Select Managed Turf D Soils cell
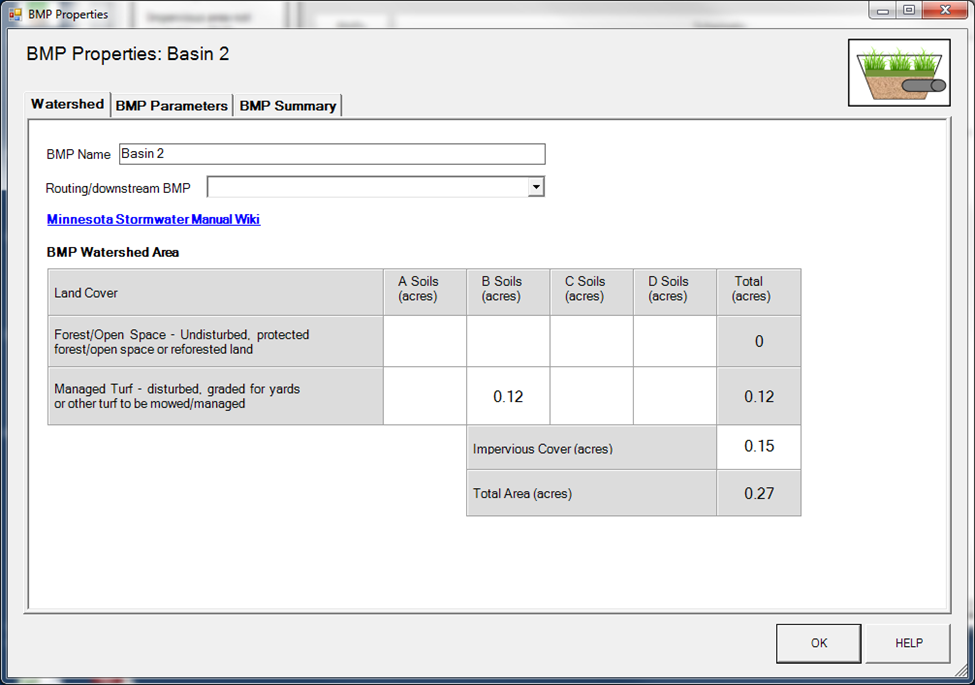975x685 pixels. pos(674,396)
